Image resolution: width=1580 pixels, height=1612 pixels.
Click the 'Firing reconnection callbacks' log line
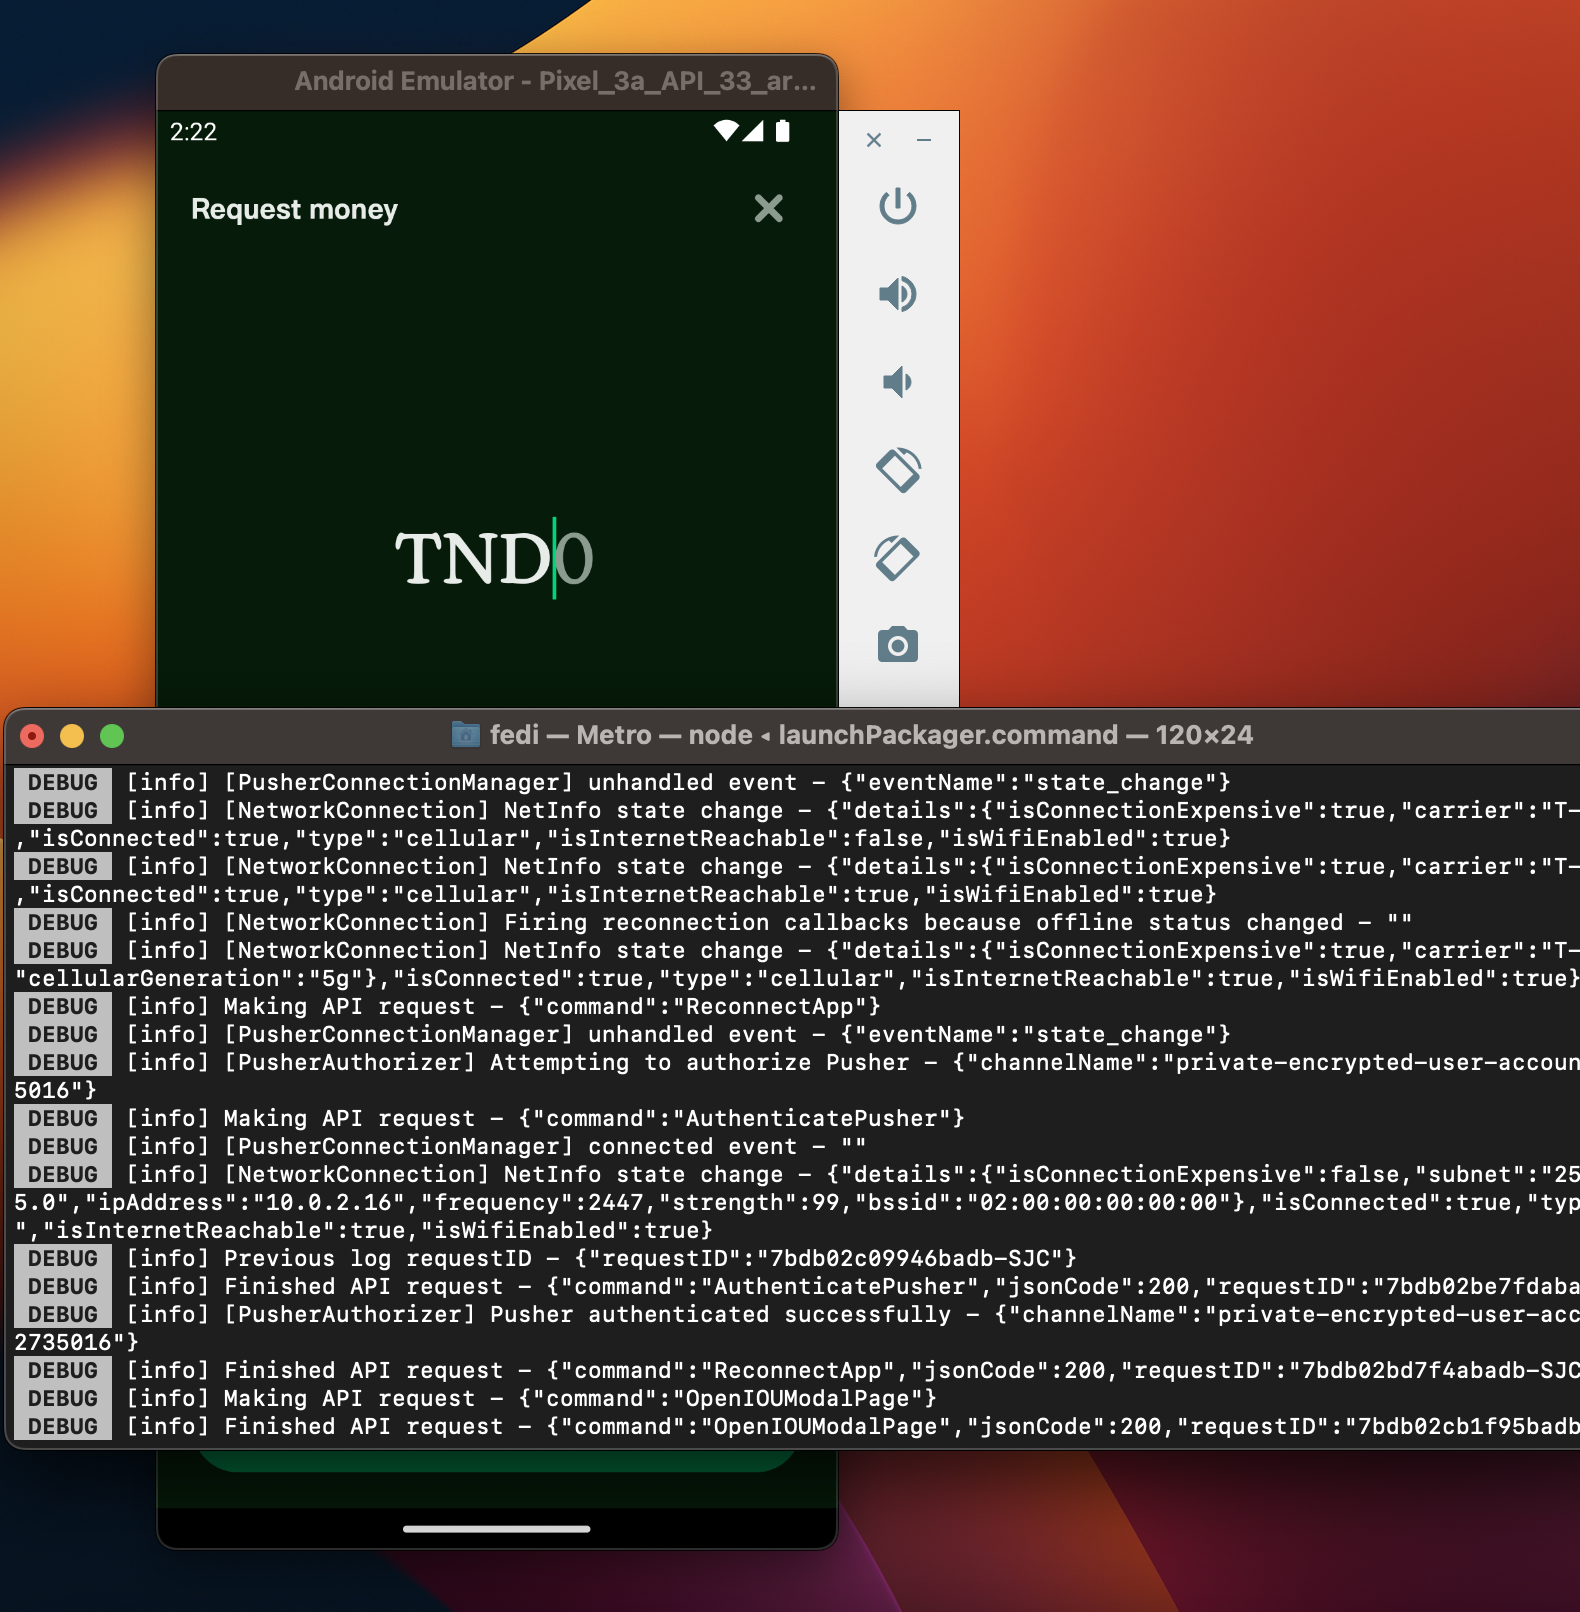(713, 922)
